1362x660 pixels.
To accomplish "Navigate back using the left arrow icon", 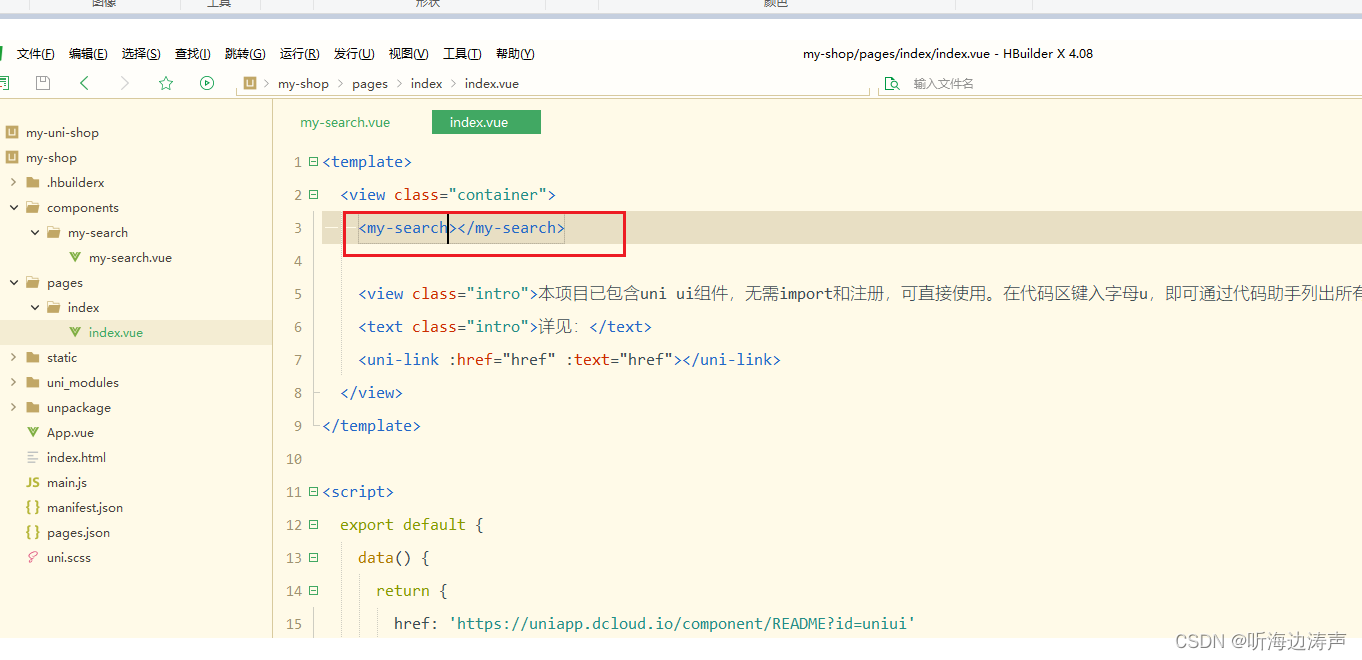I will point(84,83).
